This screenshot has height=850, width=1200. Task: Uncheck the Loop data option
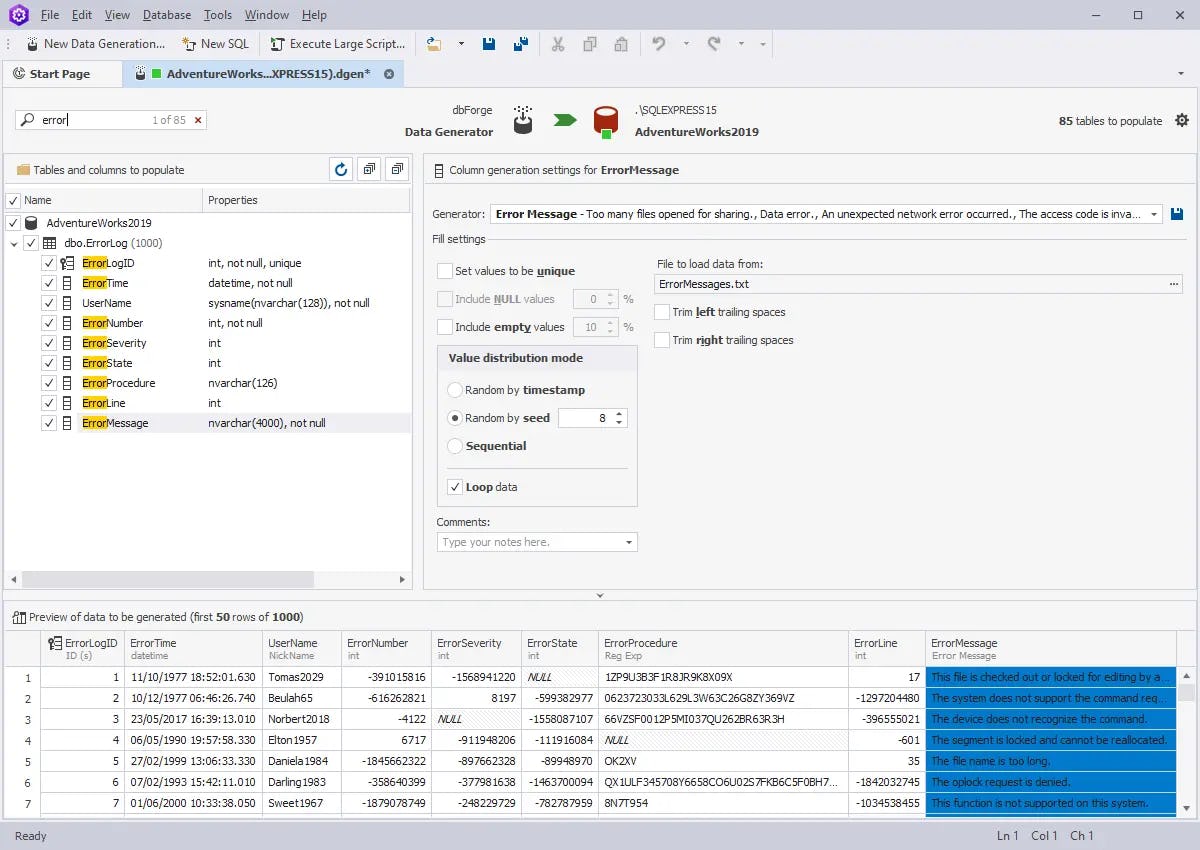coord(455,488)
